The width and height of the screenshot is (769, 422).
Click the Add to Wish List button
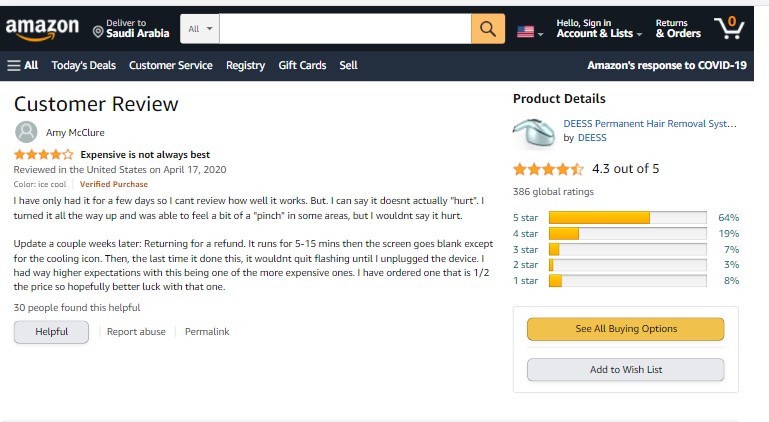tap(625, 370)
